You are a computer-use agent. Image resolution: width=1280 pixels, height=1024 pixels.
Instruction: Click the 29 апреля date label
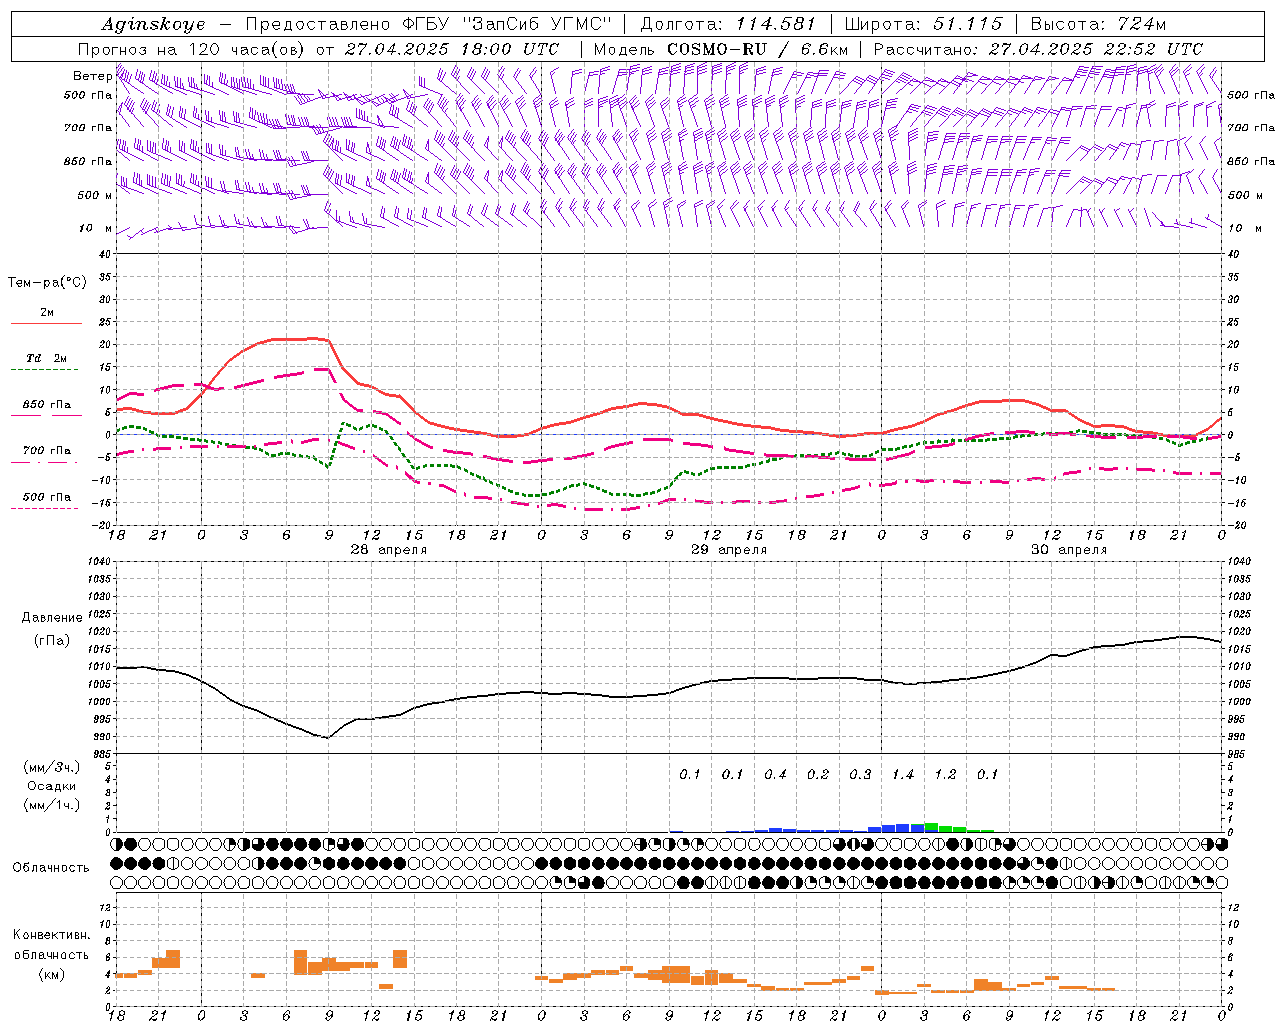[729, 550]
